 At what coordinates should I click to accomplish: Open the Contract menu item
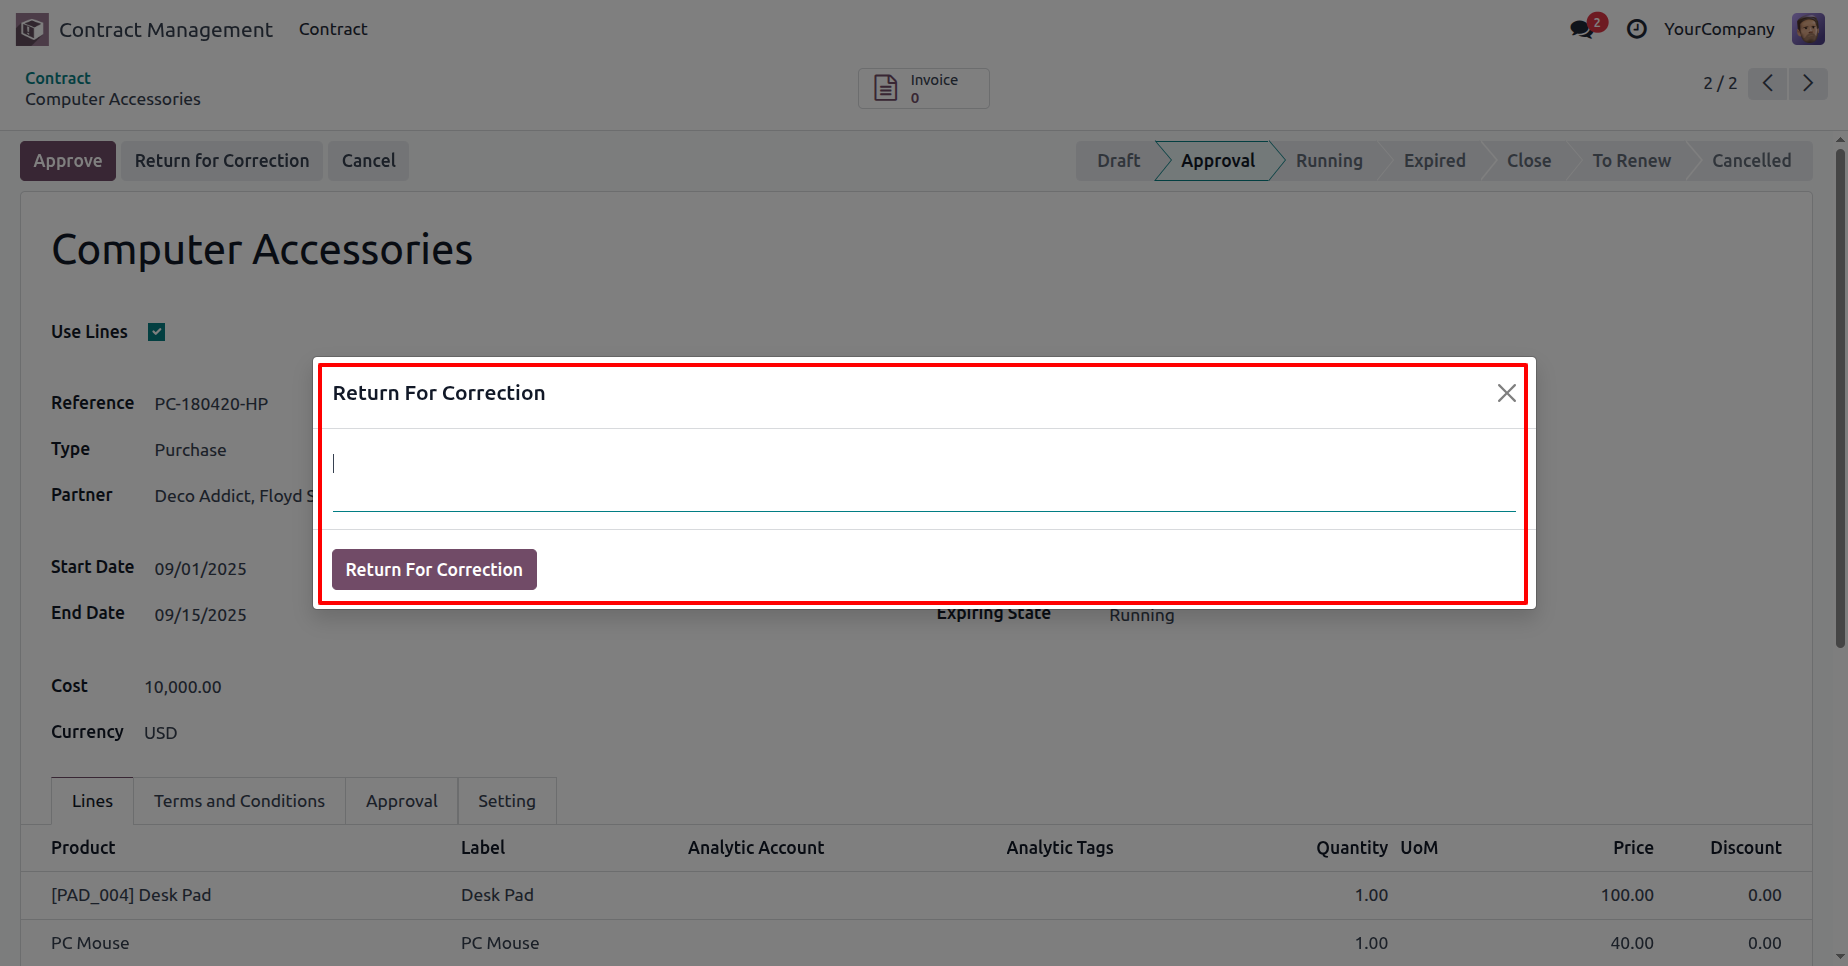click(333, 29)
